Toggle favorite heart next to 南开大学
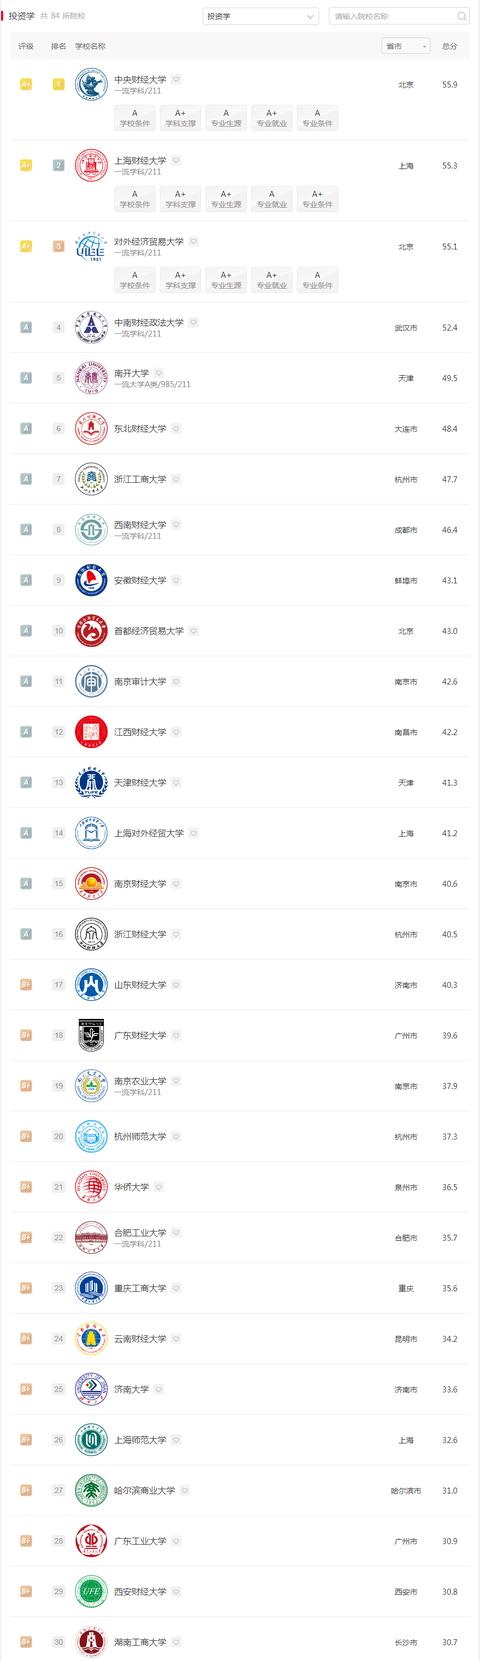Image resolution: width=480 pixels, height=1661 pixels. tap(158, 373)
